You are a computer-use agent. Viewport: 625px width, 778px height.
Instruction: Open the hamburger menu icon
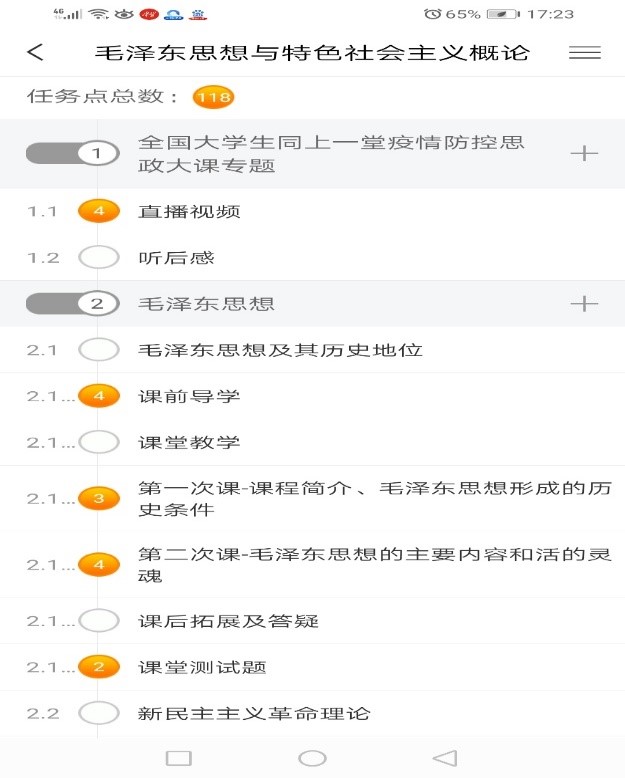584,52
